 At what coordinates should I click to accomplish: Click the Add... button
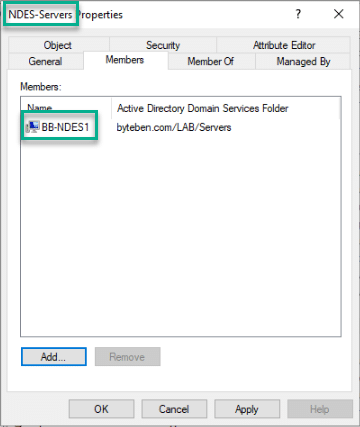pos(54,357)
